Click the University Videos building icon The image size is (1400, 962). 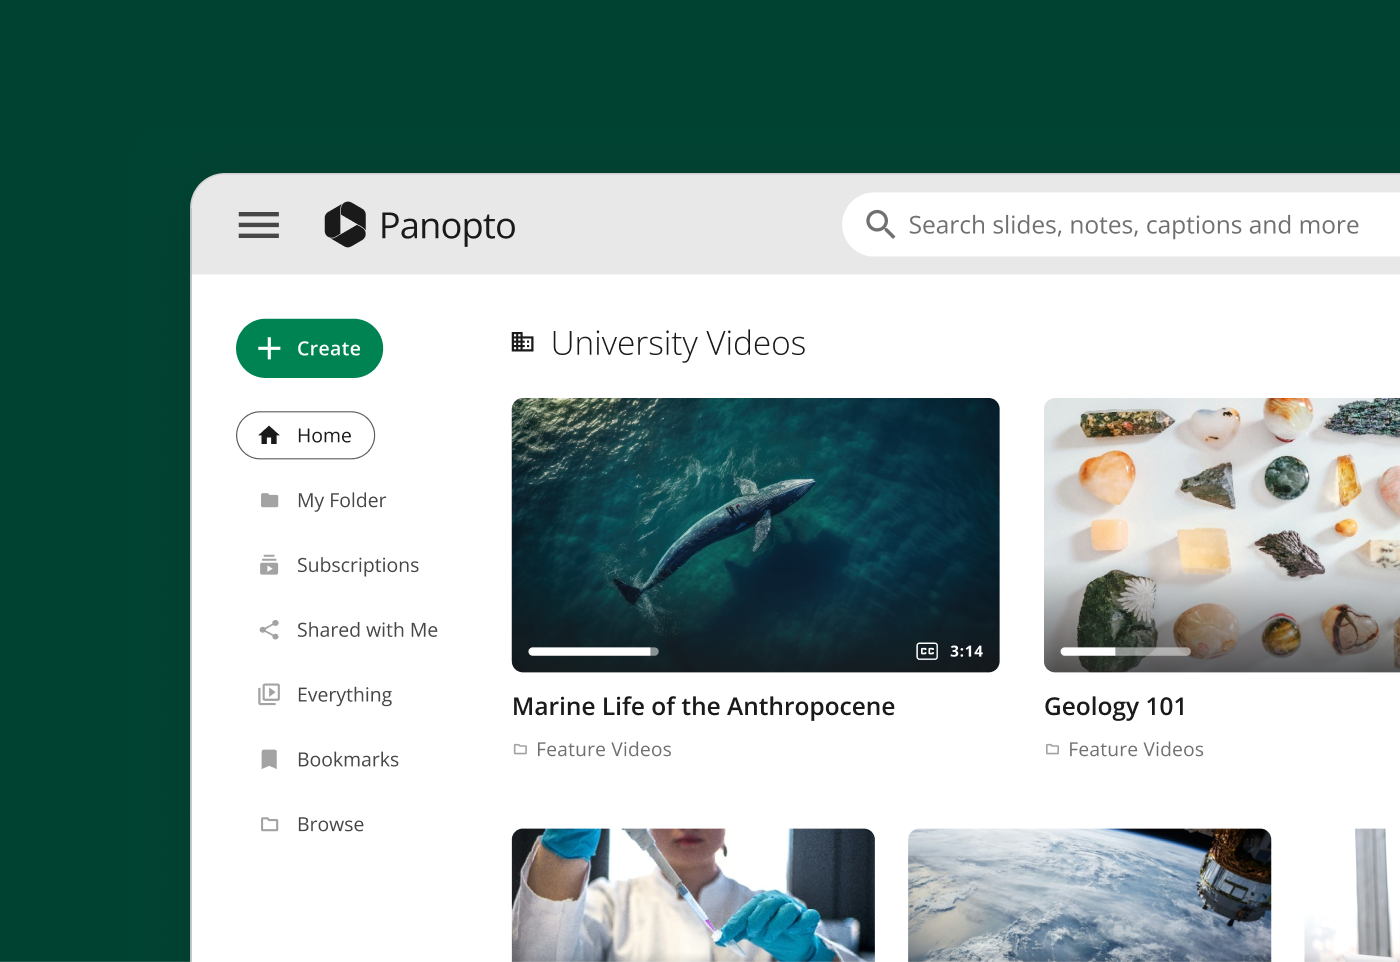522,343
